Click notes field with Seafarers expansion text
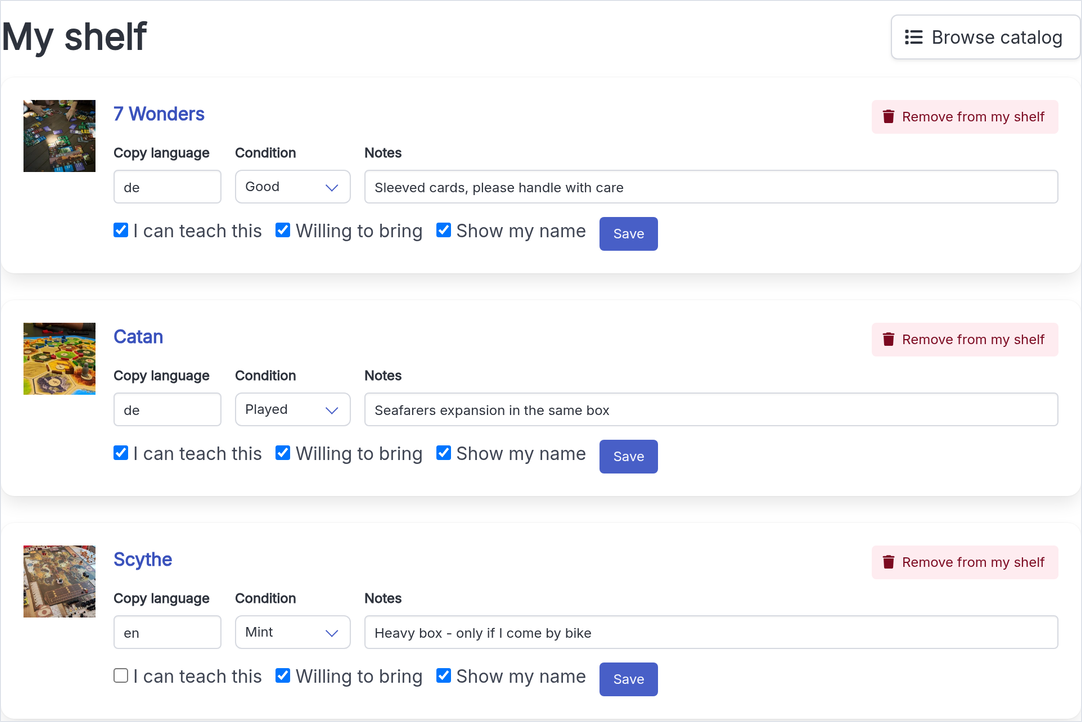The image size is (1082, 722). pyautogui.click(x=711, y=410)
